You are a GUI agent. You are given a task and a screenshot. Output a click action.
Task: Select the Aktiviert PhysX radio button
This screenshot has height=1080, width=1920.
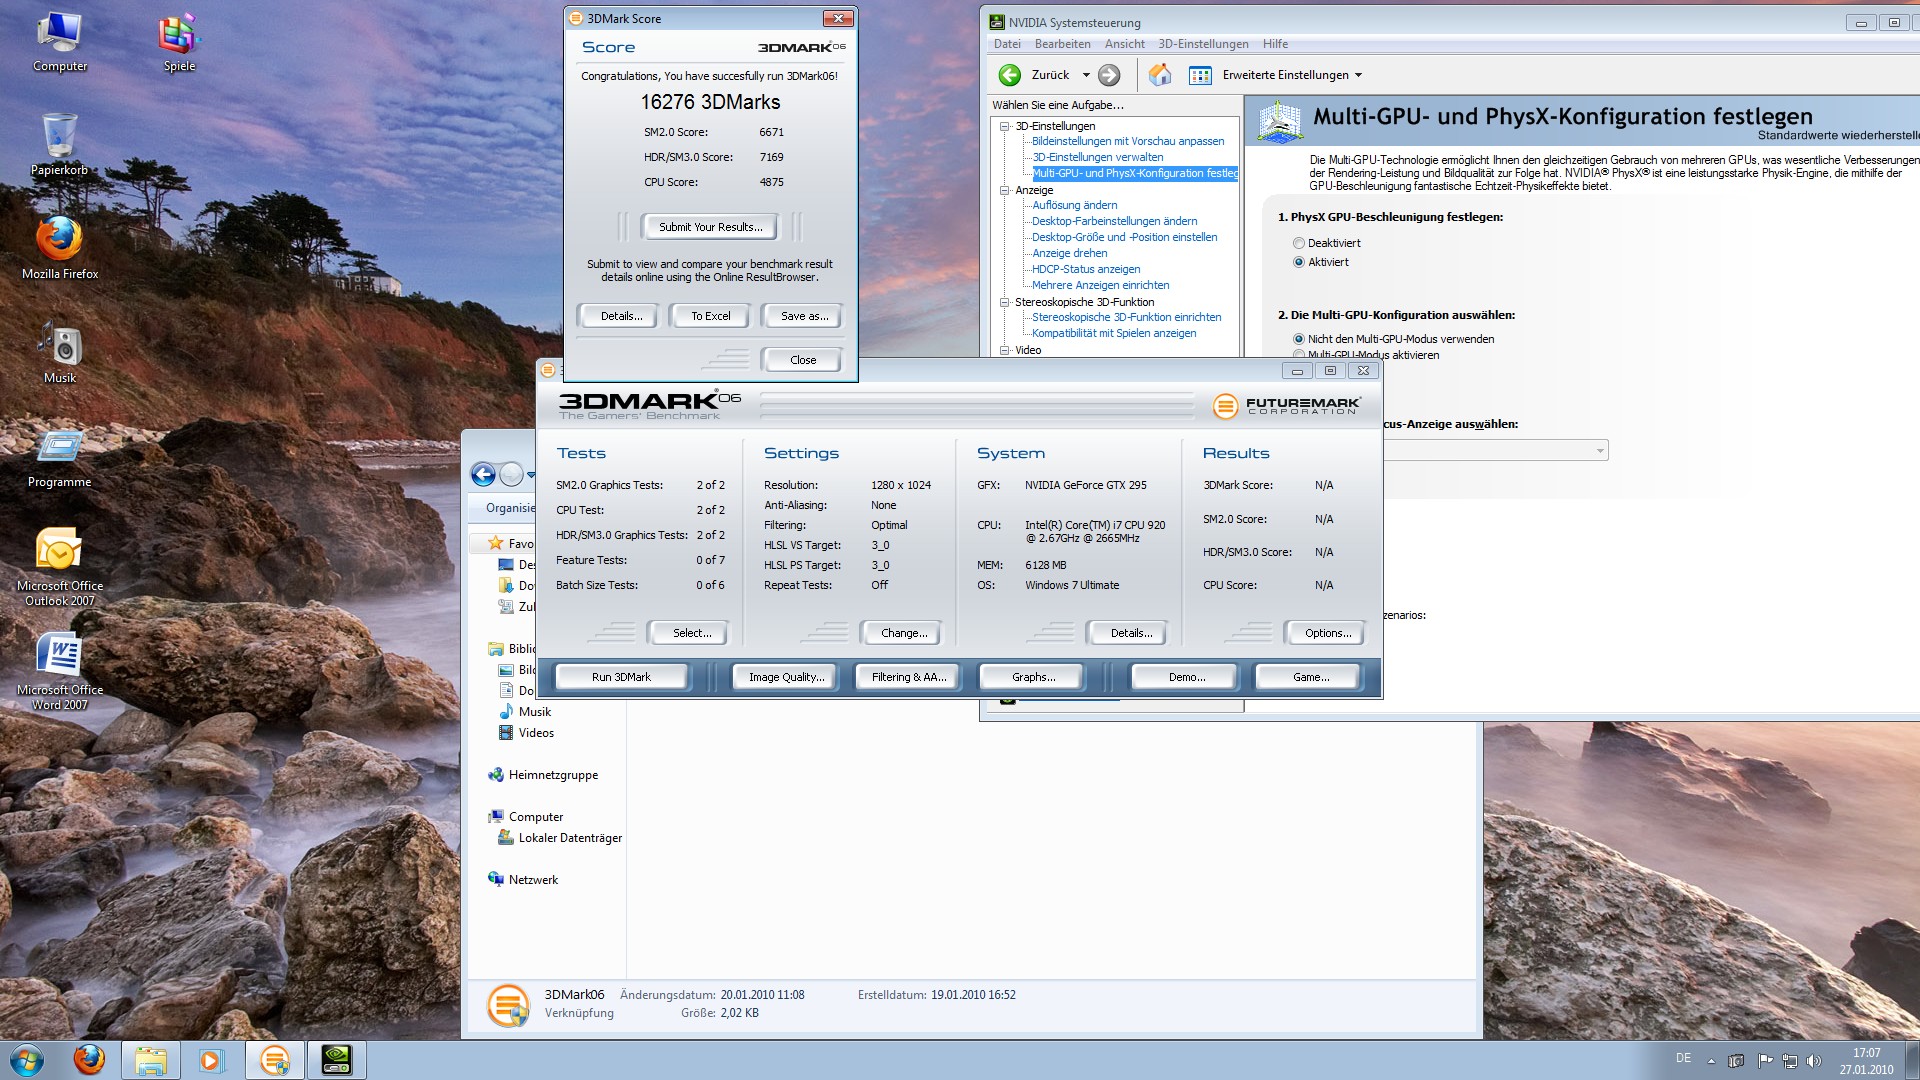point(1299,262)
